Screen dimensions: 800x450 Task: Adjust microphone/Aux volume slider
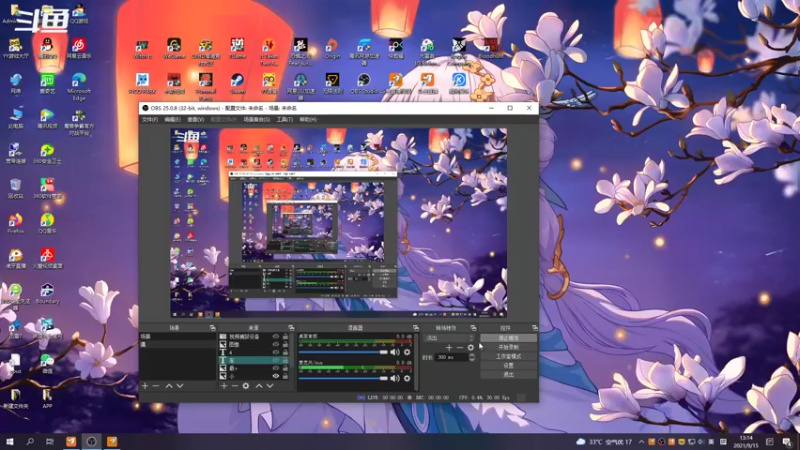tap(344, 379)
